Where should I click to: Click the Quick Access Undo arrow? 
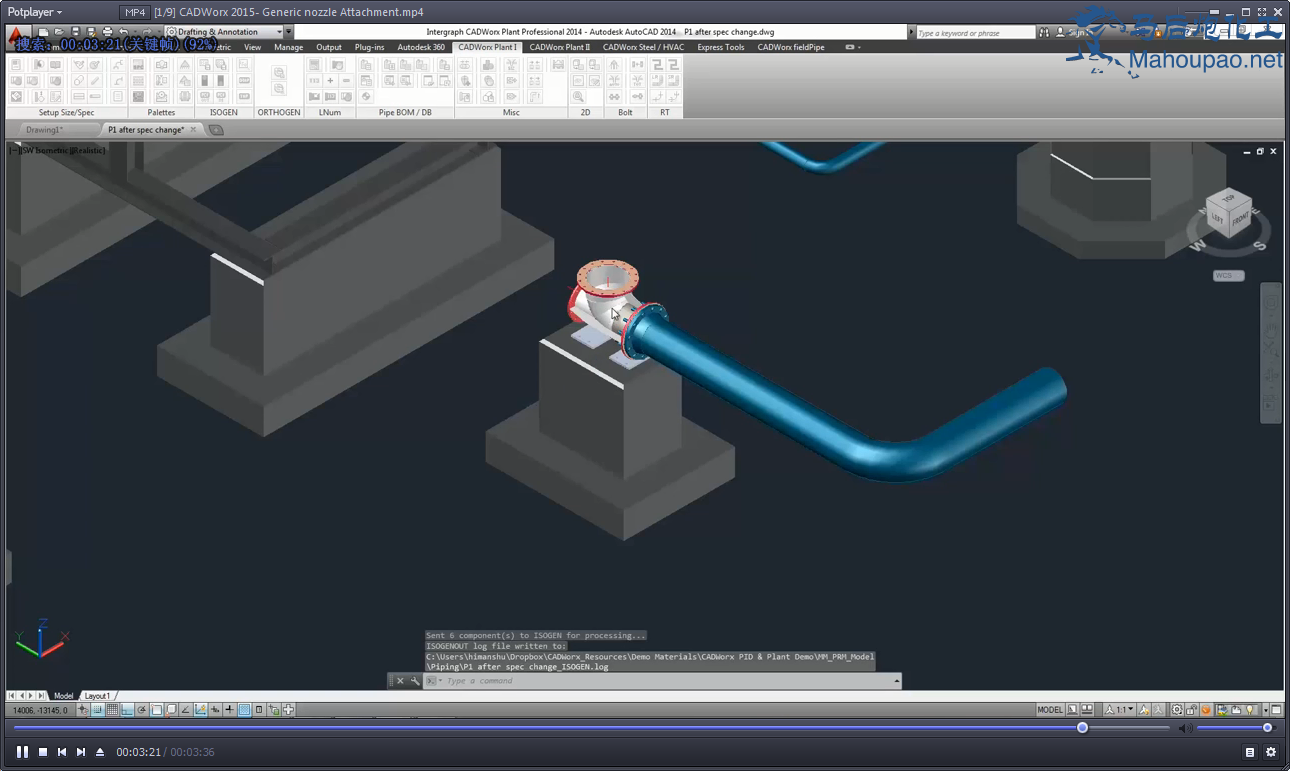click(123, 32)
